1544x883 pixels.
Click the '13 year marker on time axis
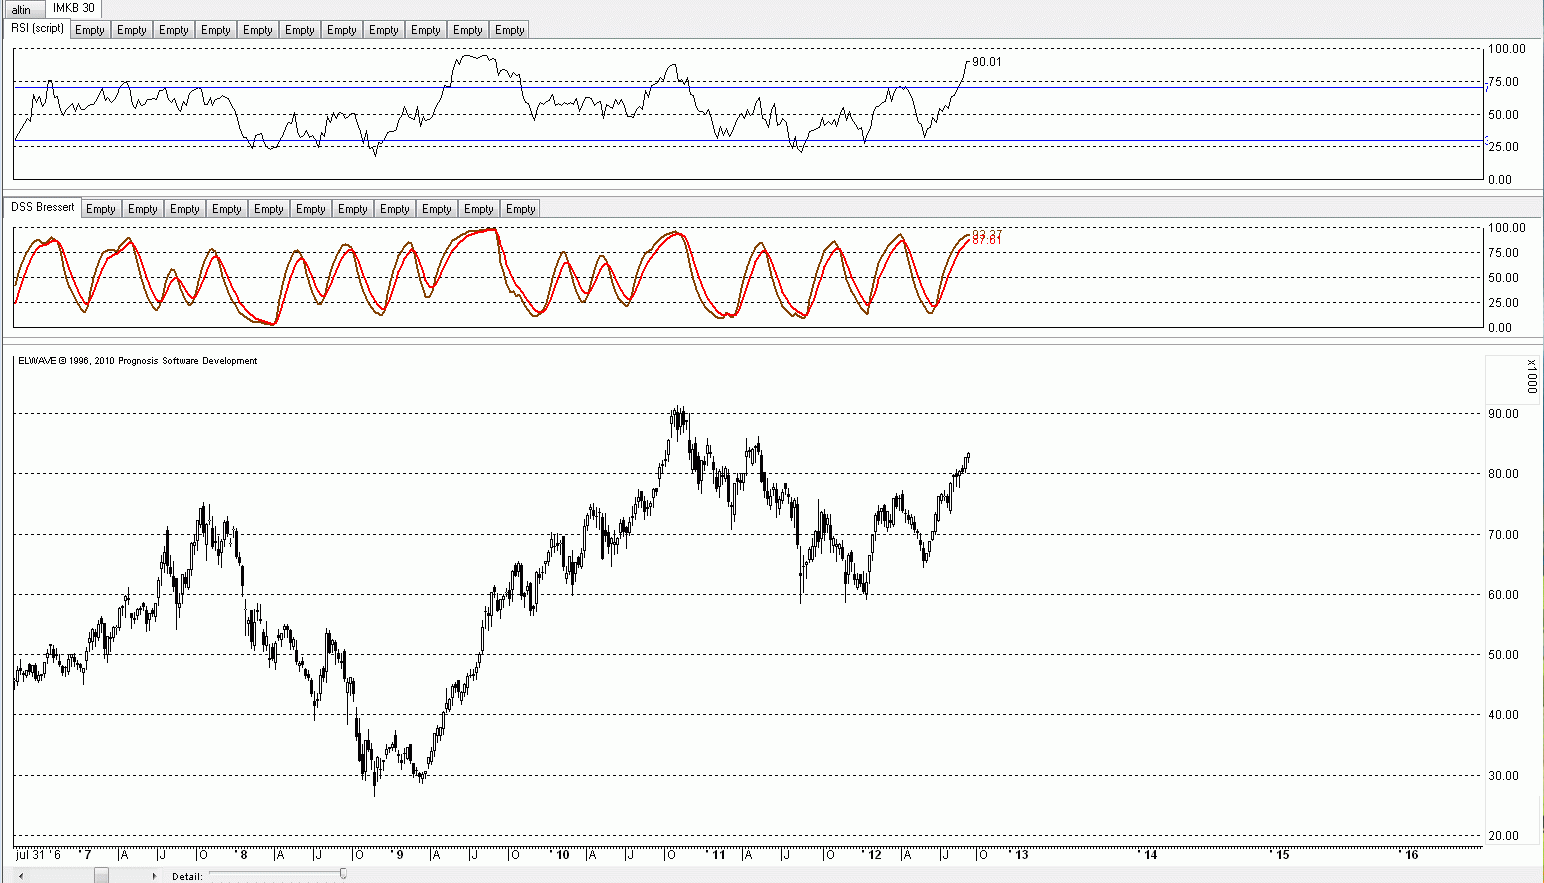[1020, 855]
